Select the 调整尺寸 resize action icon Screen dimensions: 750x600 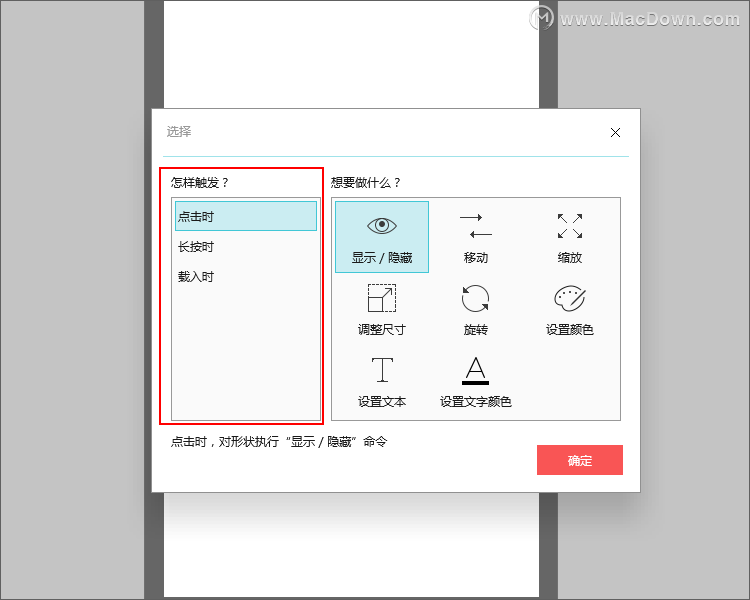382,309
